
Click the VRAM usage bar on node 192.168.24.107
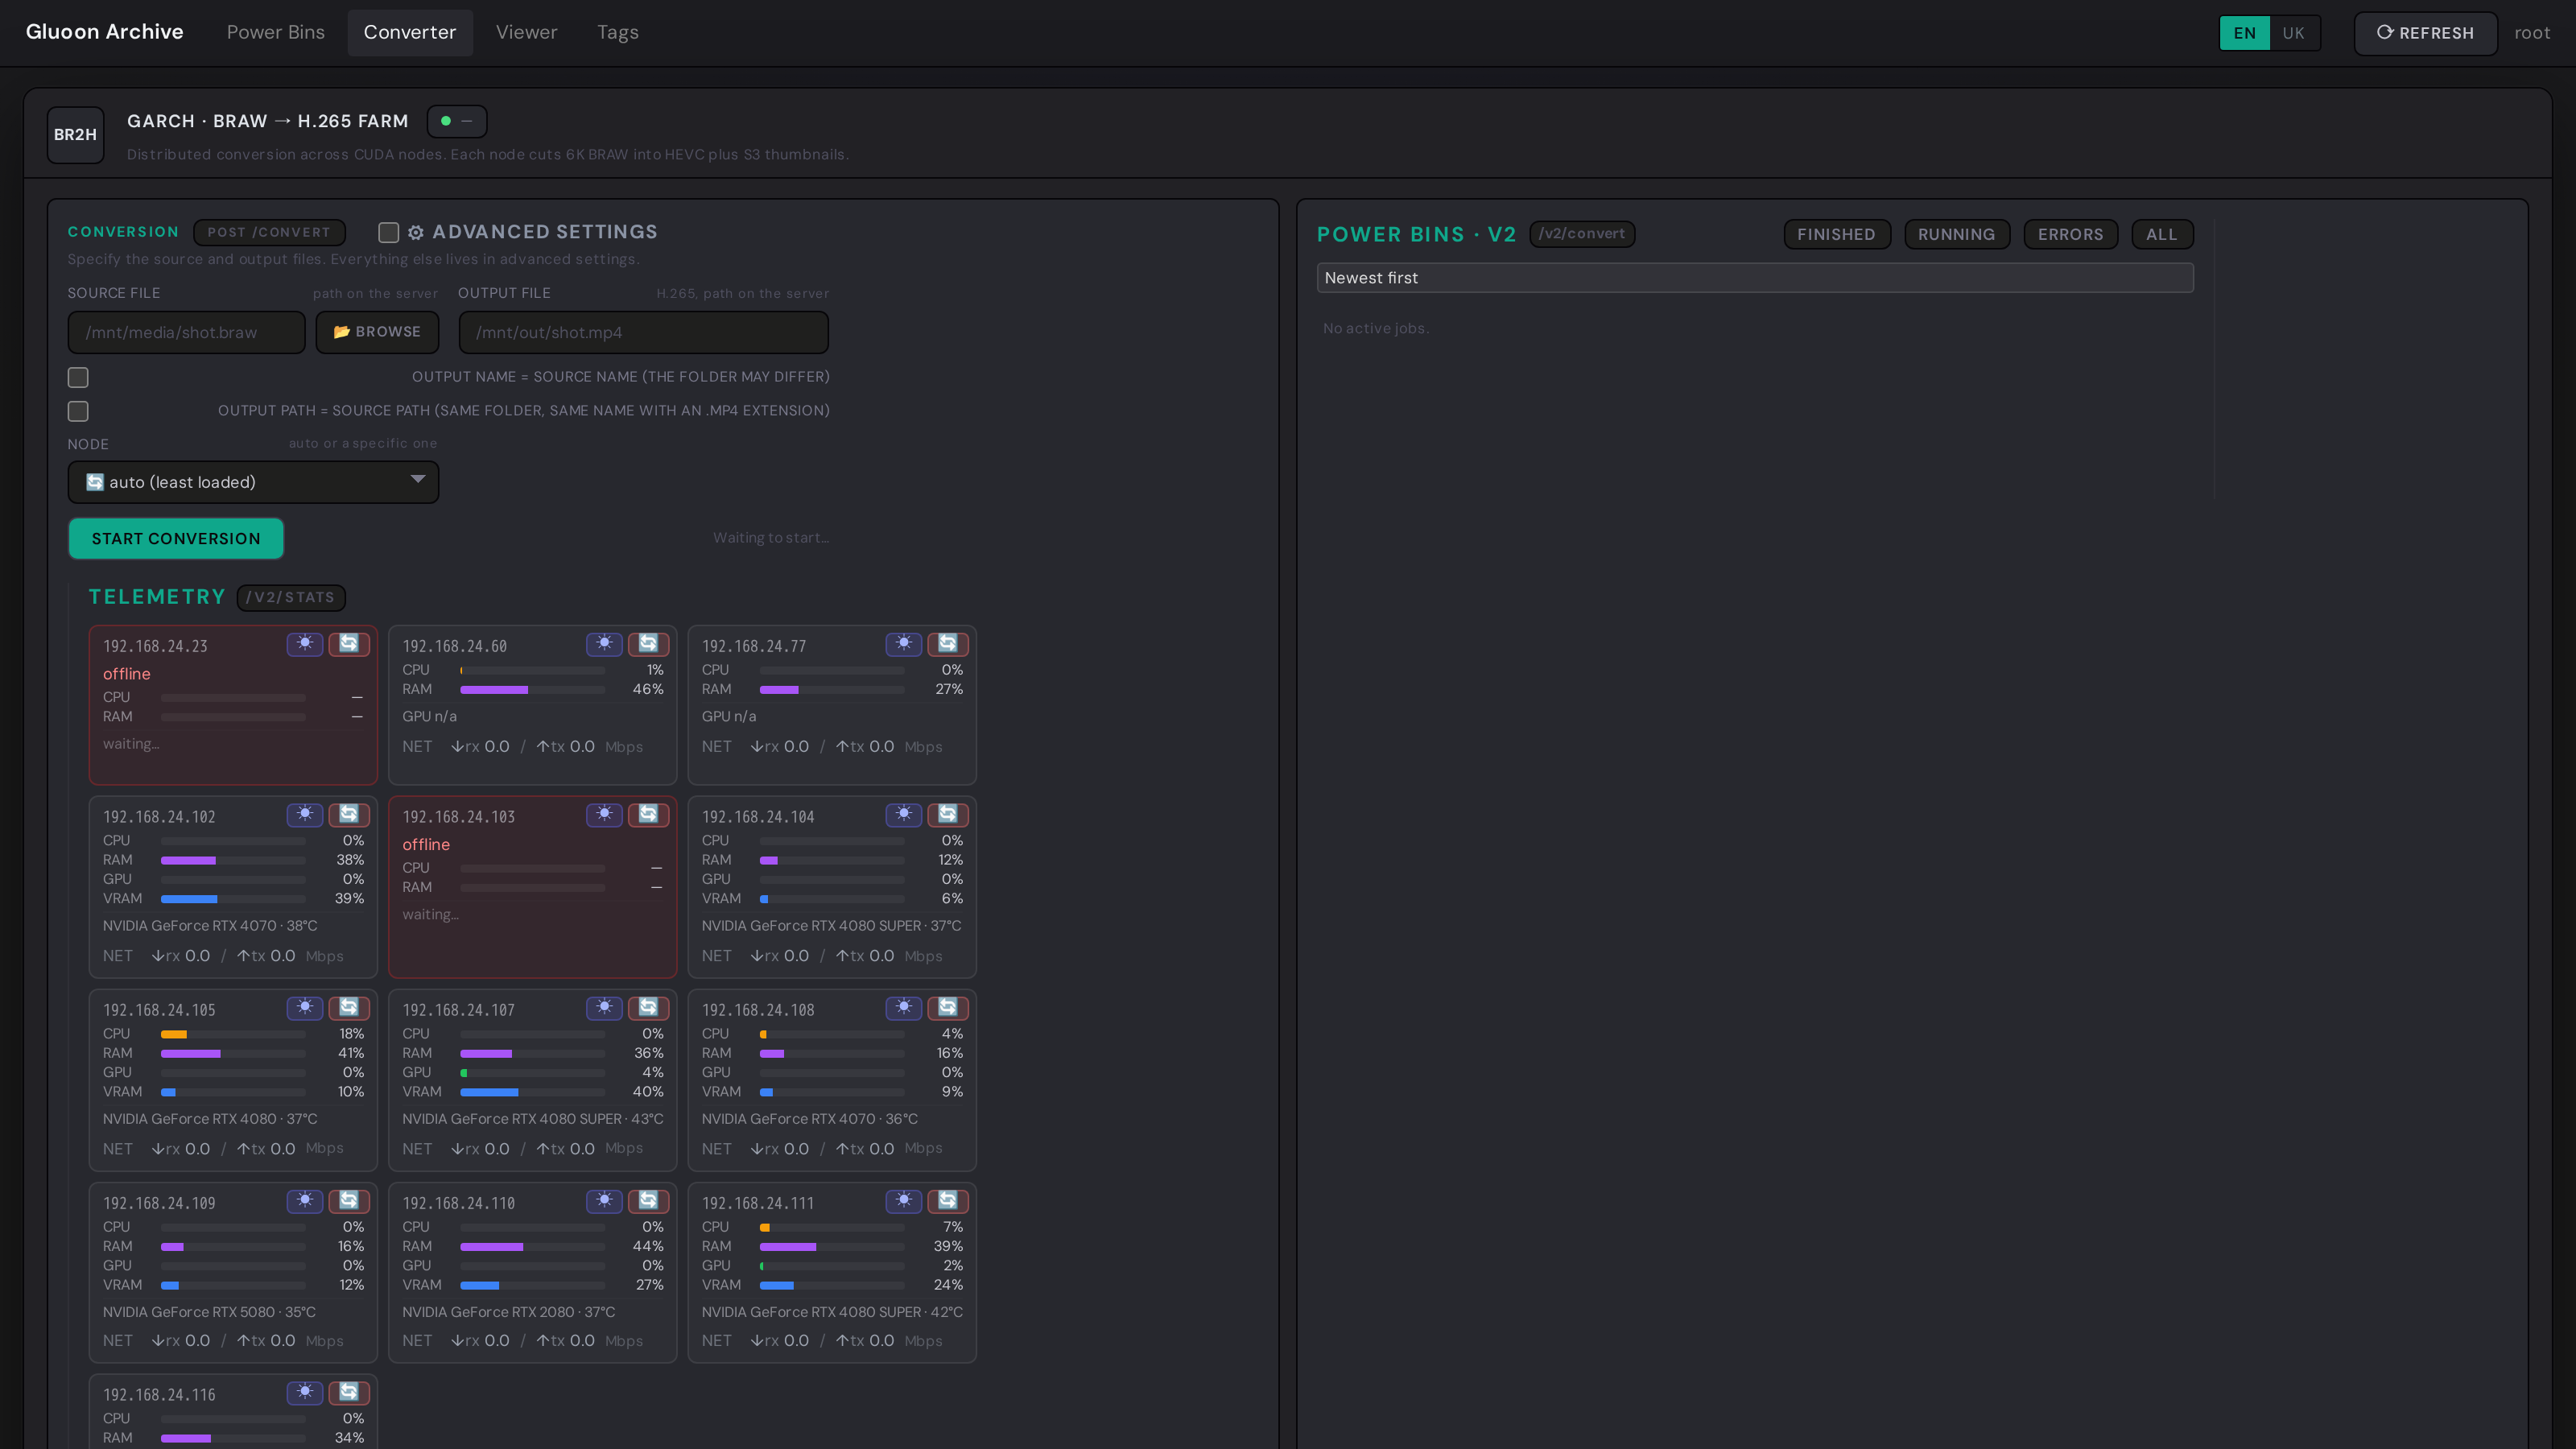(x=532, y=1092)
